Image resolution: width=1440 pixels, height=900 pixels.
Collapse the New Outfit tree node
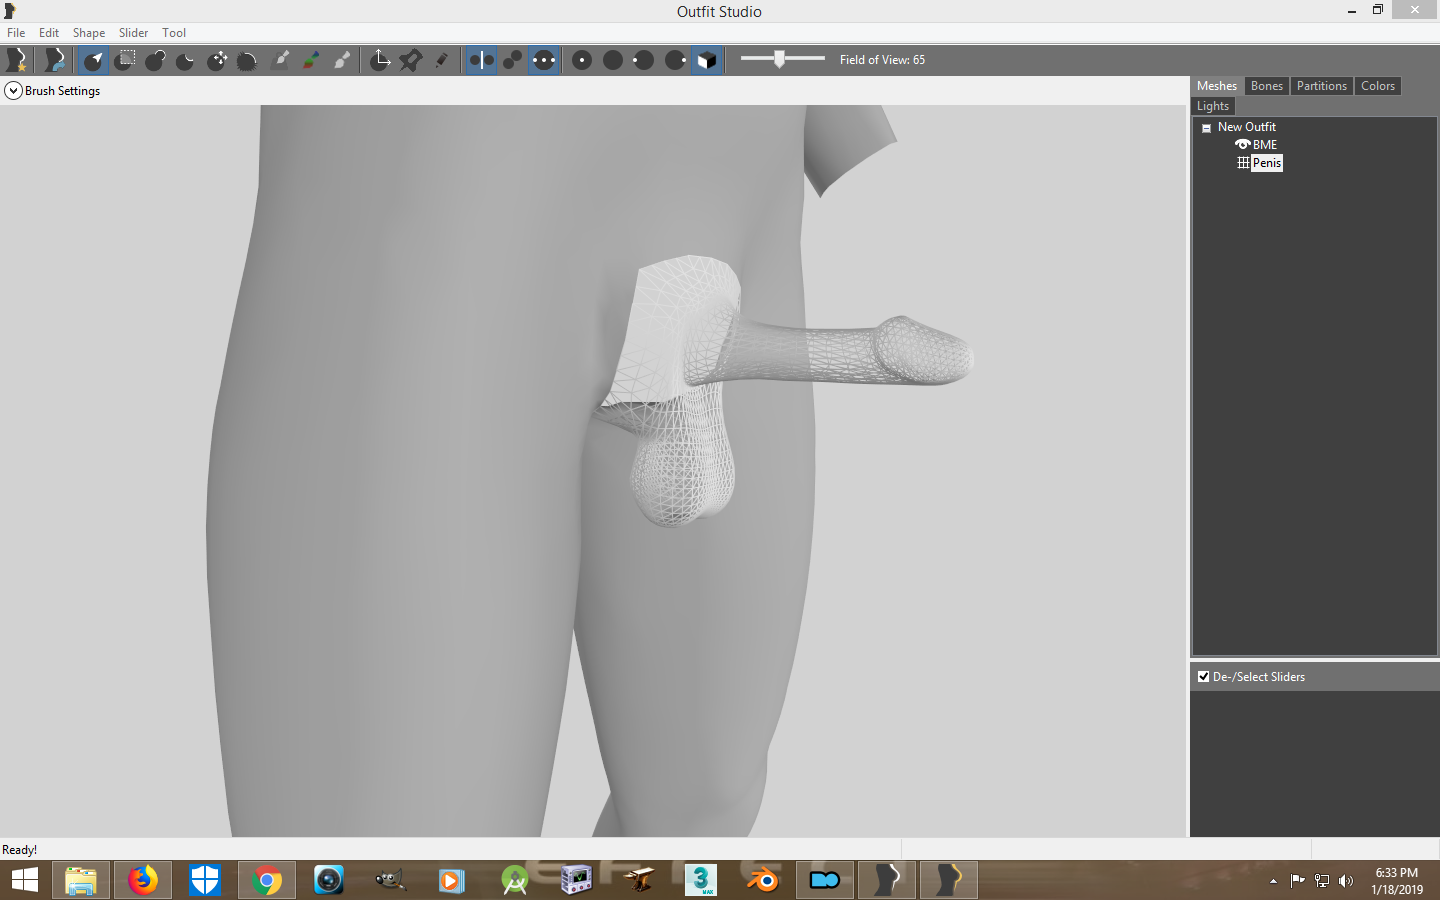pyautogui.click(x=1206, y=128)
